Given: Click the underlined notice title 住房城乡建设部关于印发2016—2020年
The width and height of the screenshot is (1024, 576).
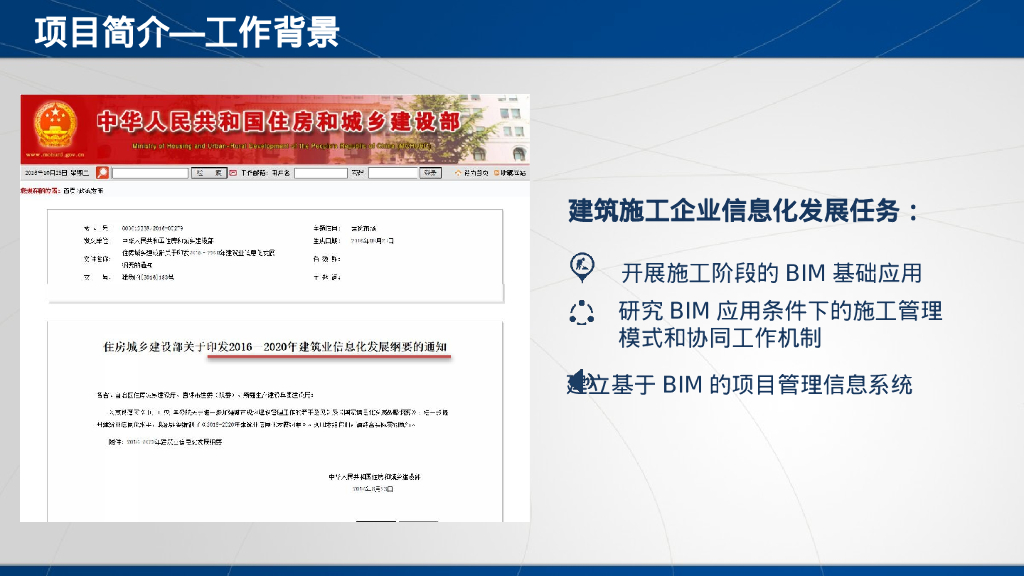Looking at the screenshot, I should (x=275, y=347).
